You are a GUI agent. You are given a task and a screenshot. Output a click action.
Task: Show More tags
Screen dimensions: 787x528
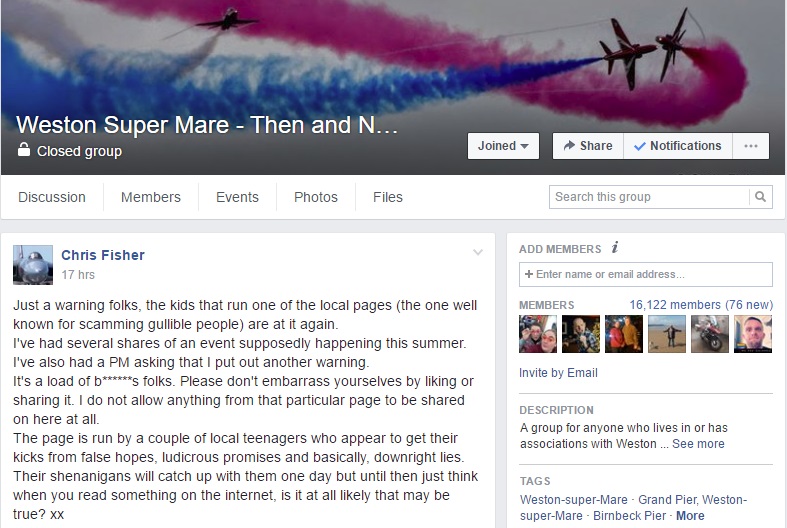(690, 515)
